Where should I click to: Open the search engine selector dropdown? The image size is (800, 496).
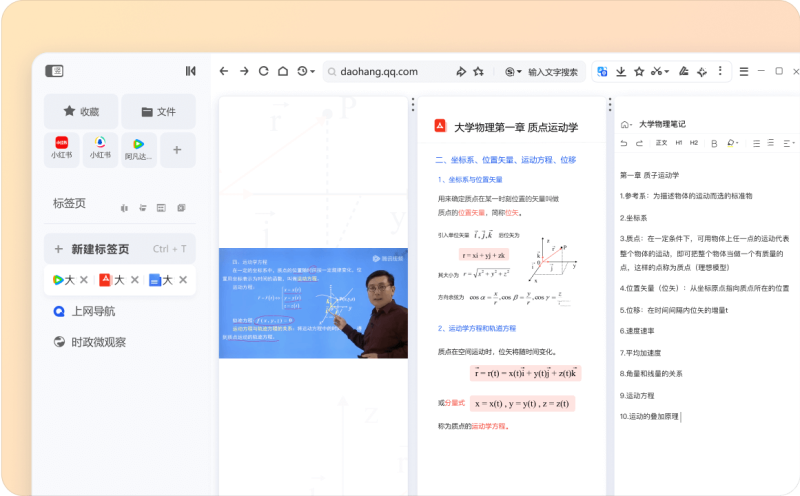(513, 72)
